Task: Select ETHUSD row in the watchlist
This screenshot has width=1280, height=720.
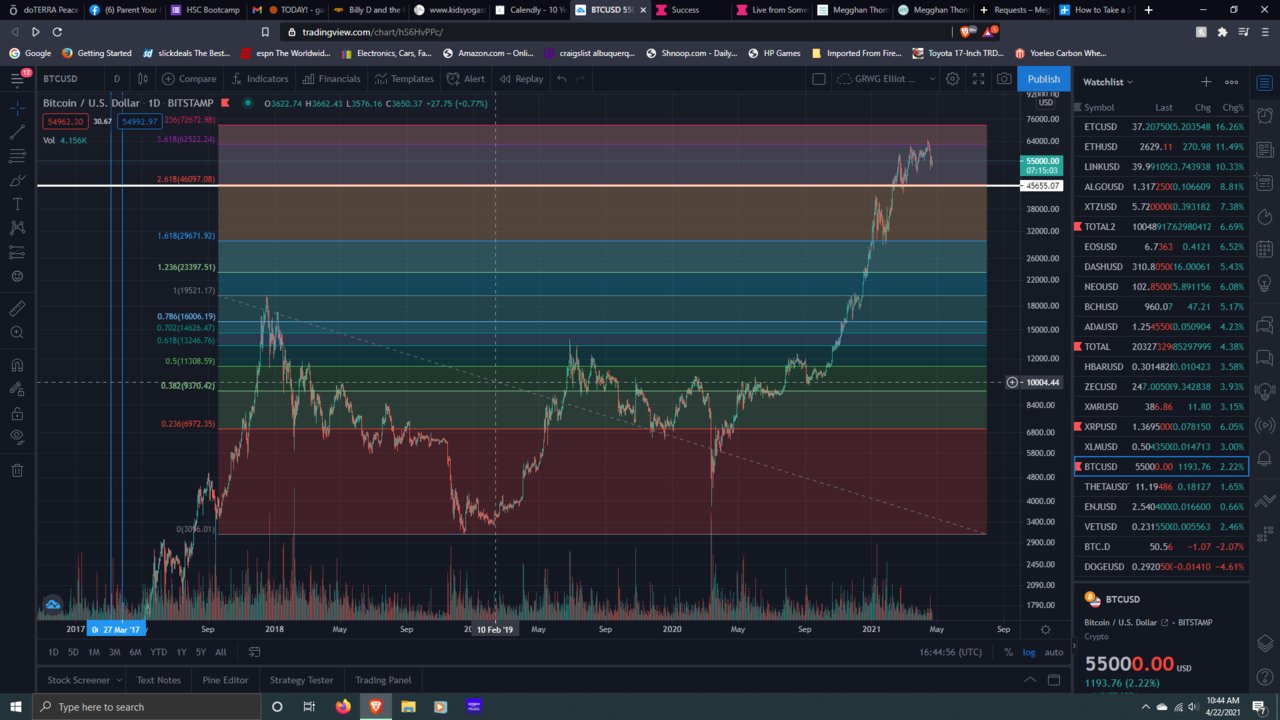Action: [1161, 147]
